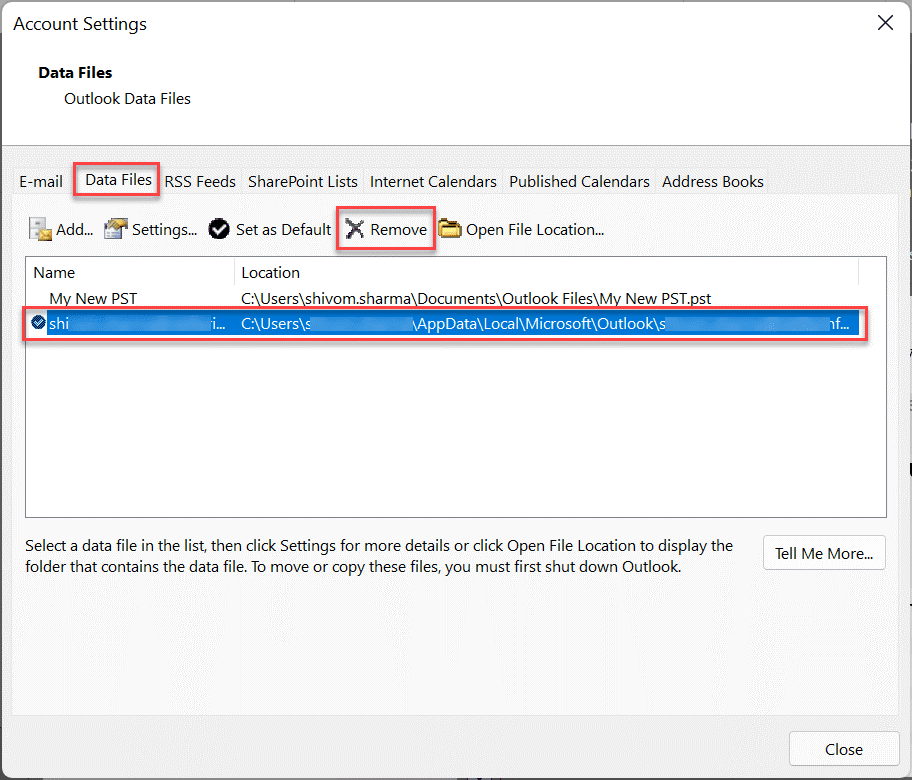
Task: Click the Add... label
Action: pos(74,230)
